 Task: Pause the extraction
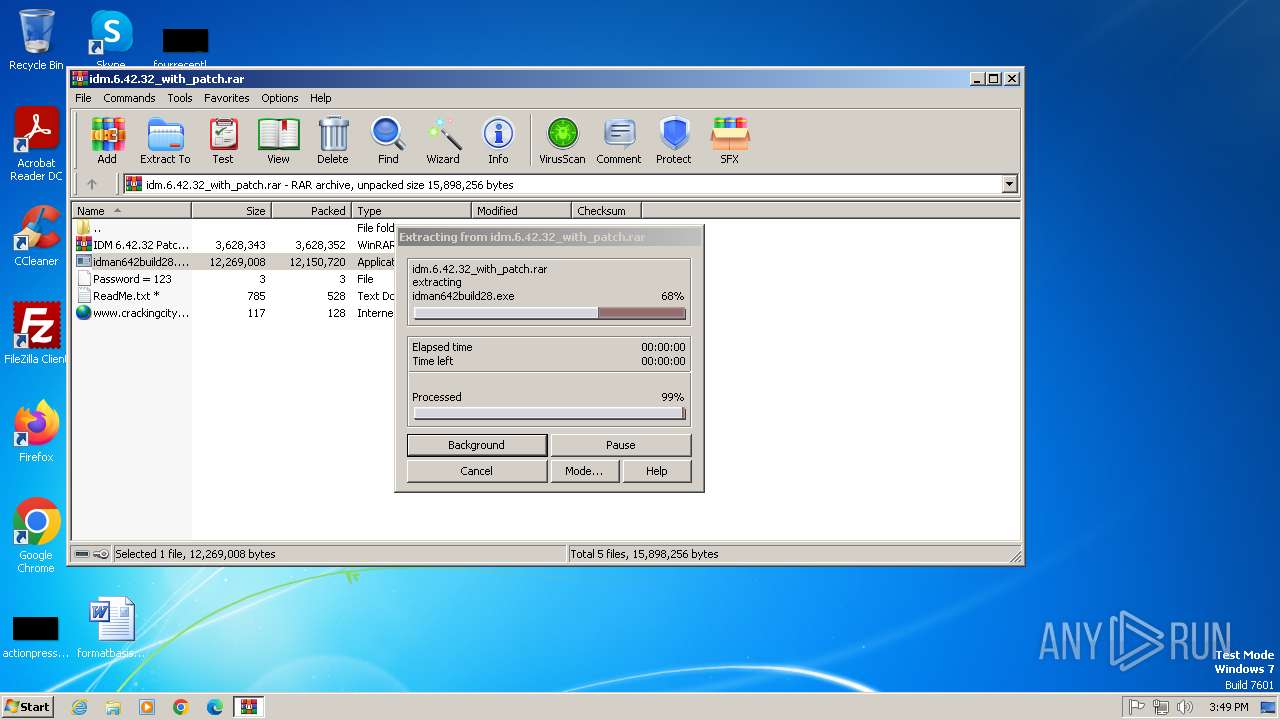pos(621,445)
